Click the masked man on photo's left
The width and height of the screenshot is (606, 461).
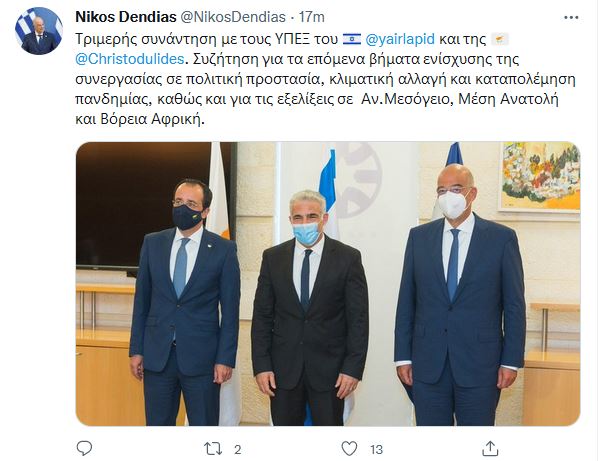tap(185, 303)
